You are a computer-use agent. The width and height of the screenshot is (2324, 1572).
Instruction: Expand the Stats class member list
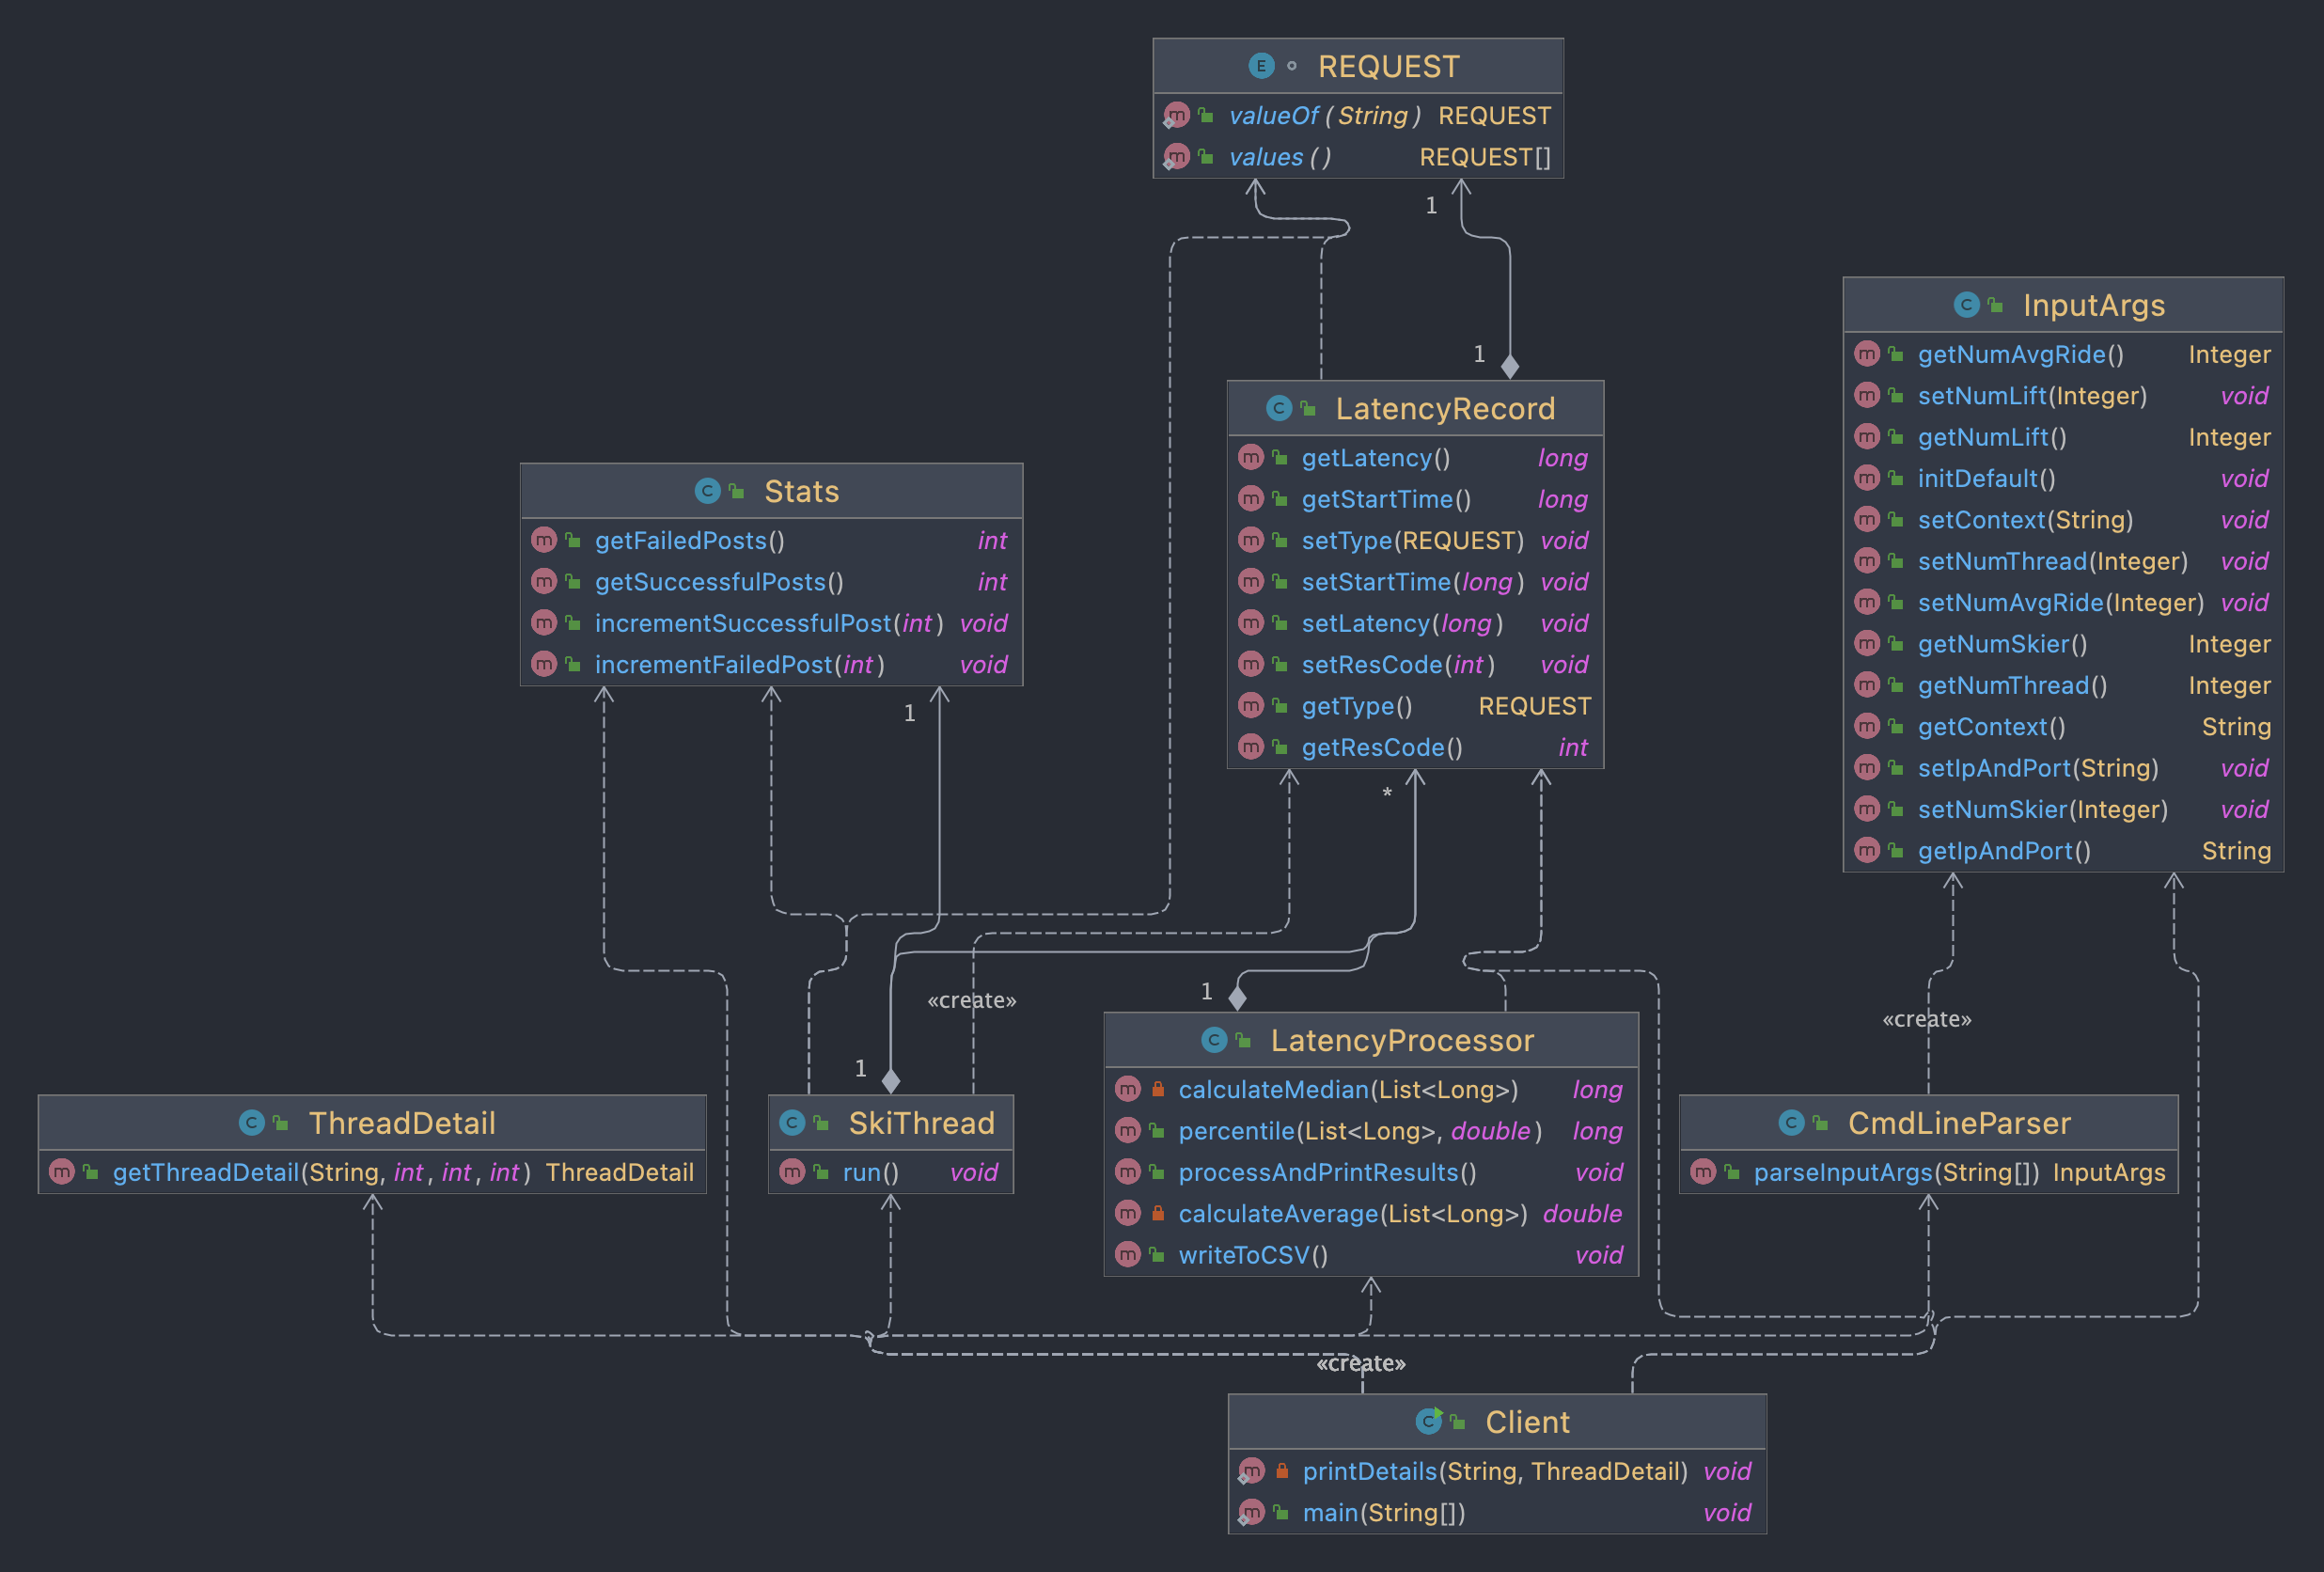pos(770,490)
